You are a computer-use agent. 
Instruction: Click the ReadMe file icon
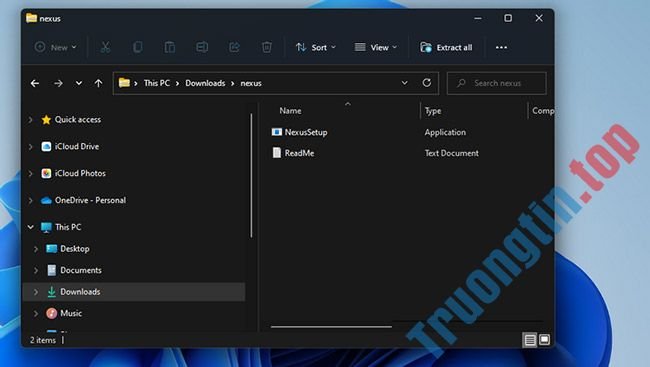(276, 153)
